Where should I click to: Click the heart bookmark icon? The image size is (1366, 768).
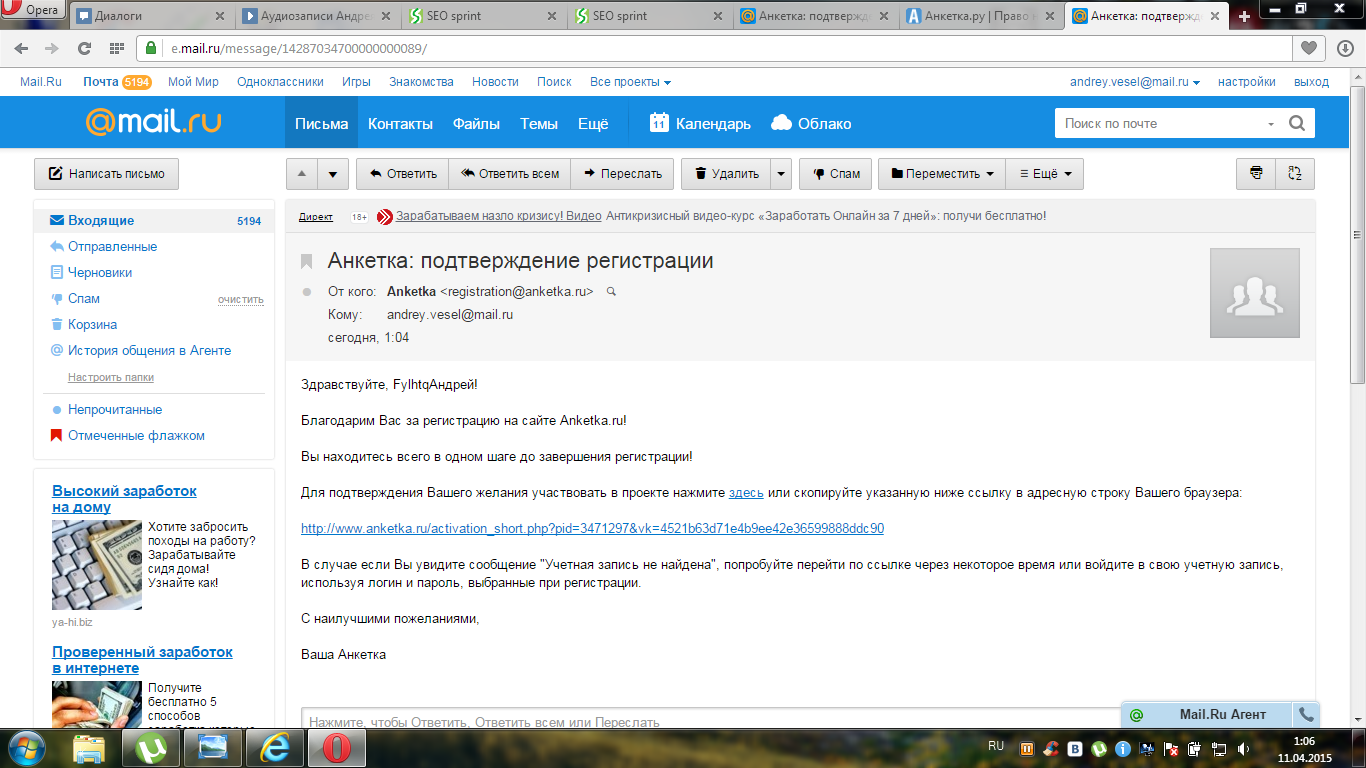[x=1308, y=48]
